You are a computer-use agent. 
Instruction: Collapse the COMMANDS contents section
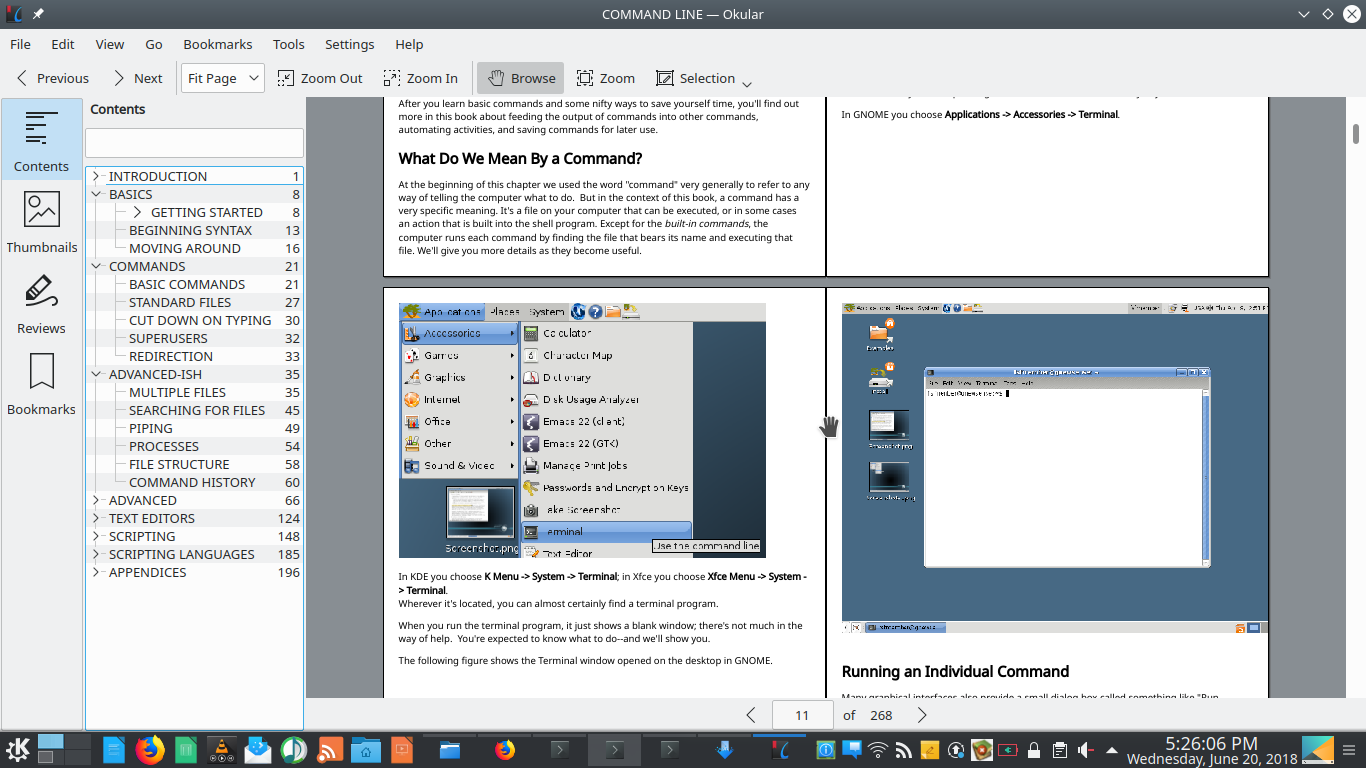tap(96, 266)
